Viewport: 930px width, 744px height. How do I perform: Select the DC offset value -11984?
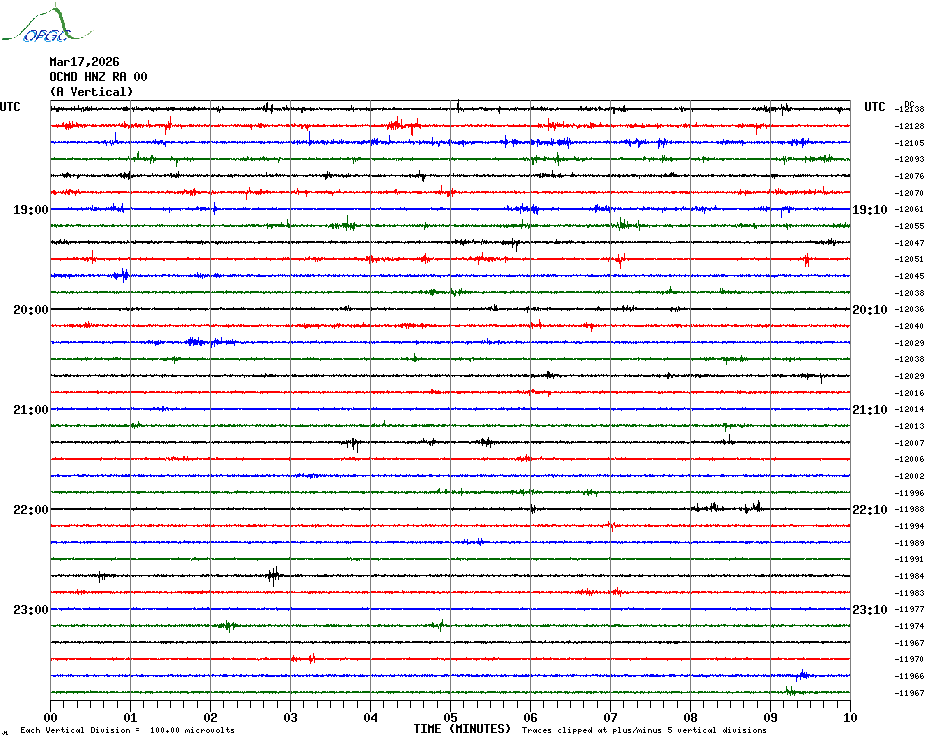pos(910,576)
